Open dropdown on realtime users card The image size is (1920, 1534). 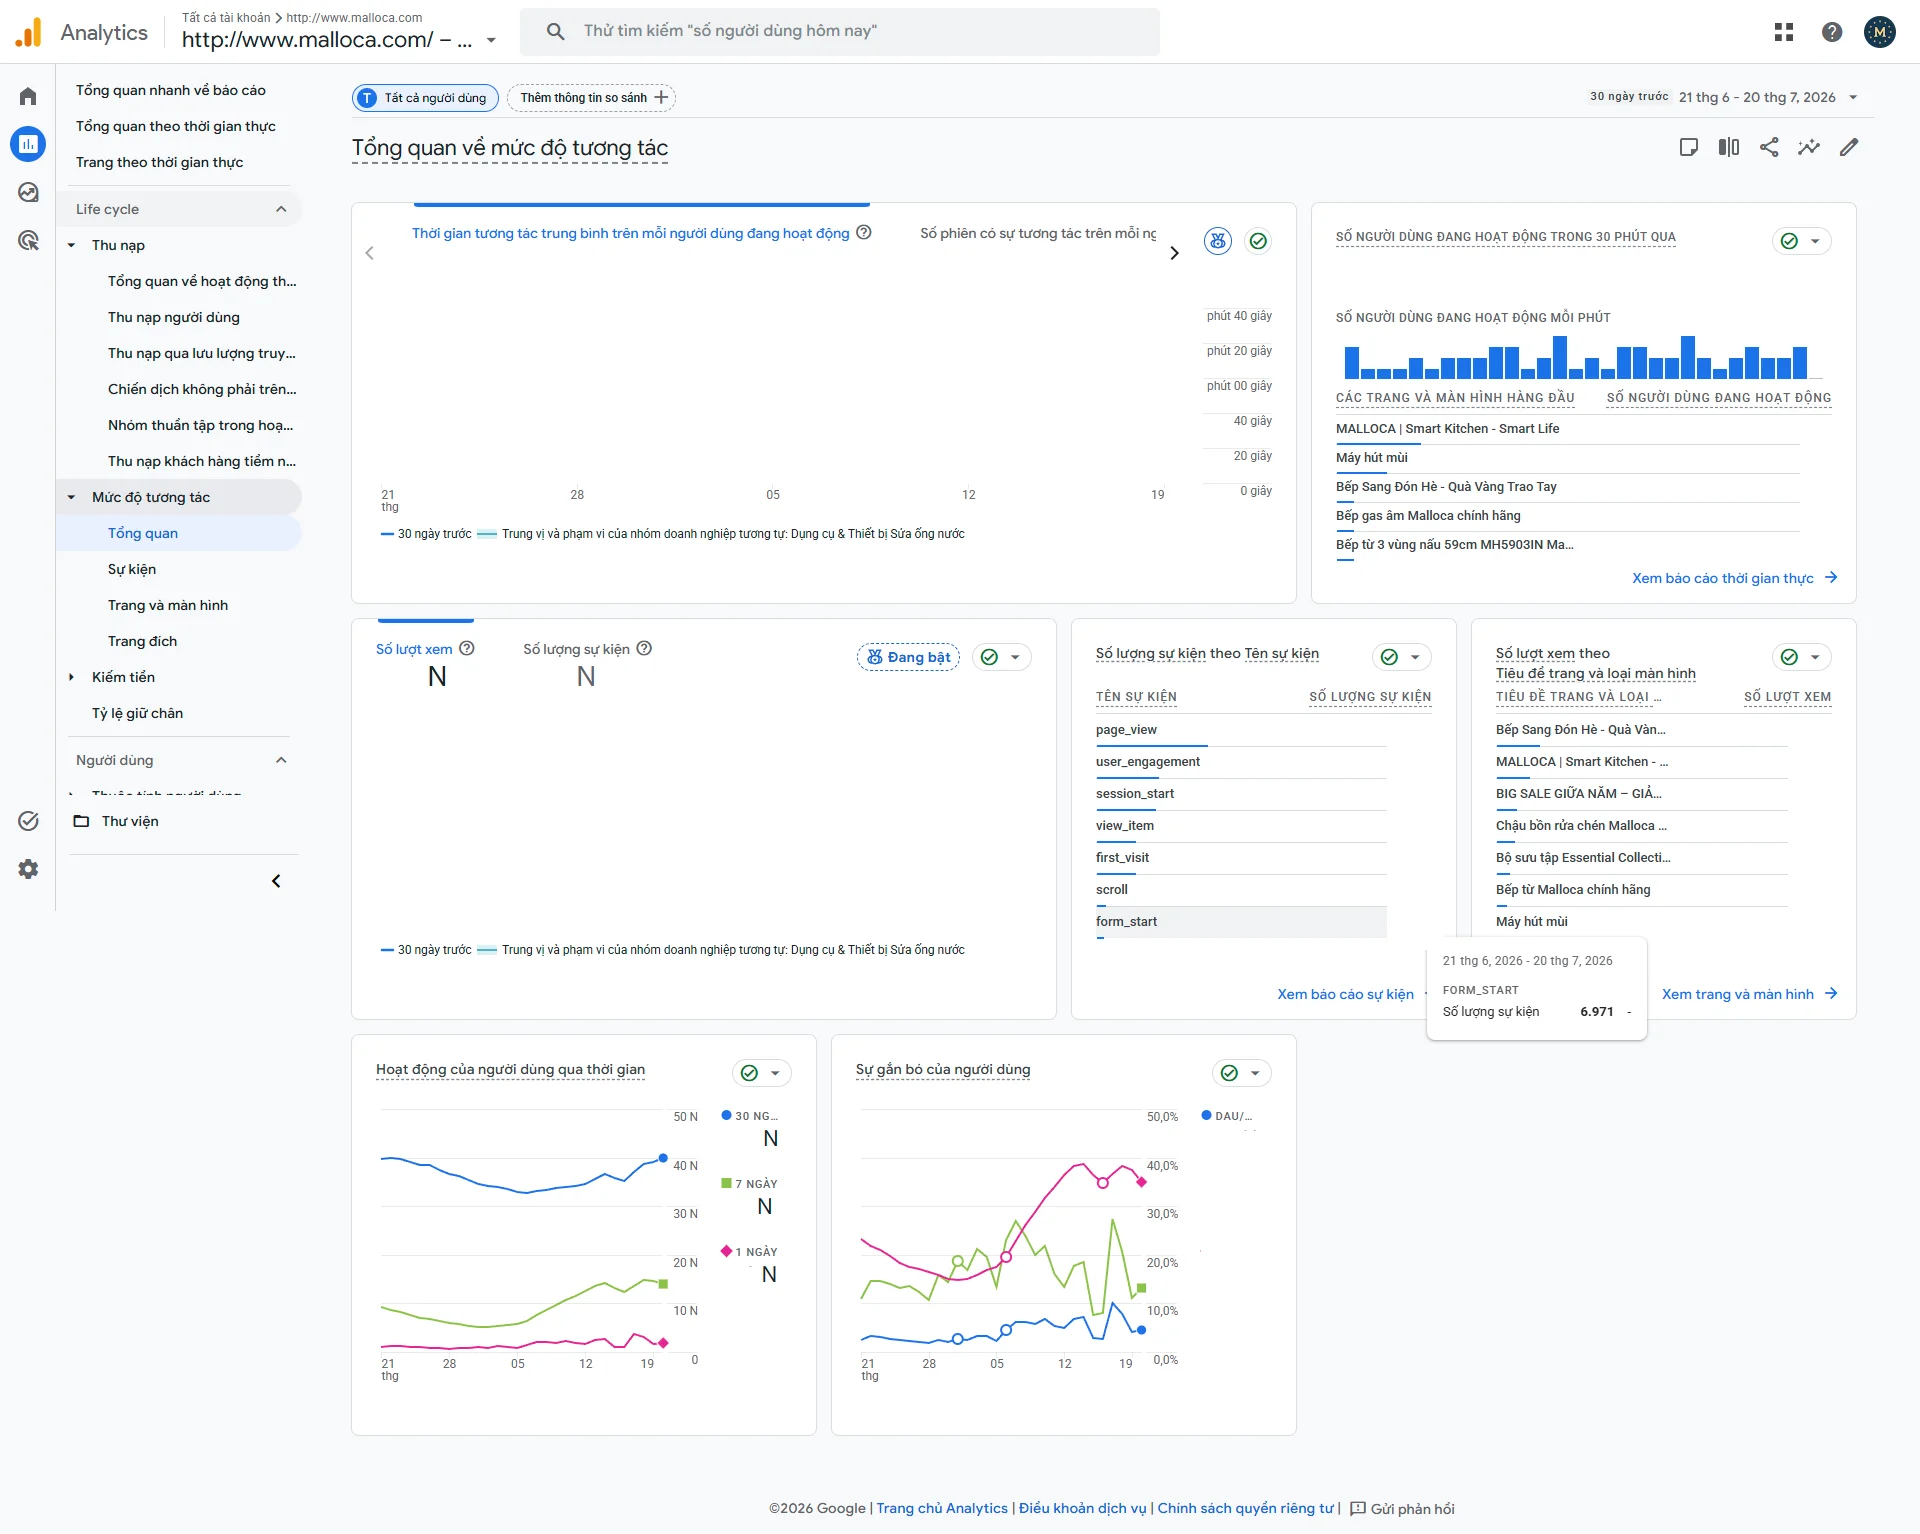click(1815, 241)
